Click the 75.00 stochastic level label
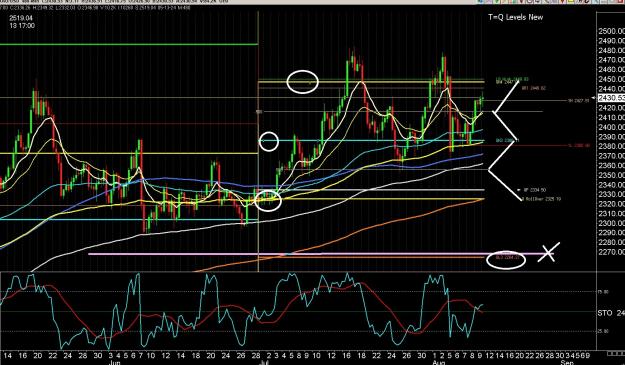The image size is (625, 365). [603, 292]
